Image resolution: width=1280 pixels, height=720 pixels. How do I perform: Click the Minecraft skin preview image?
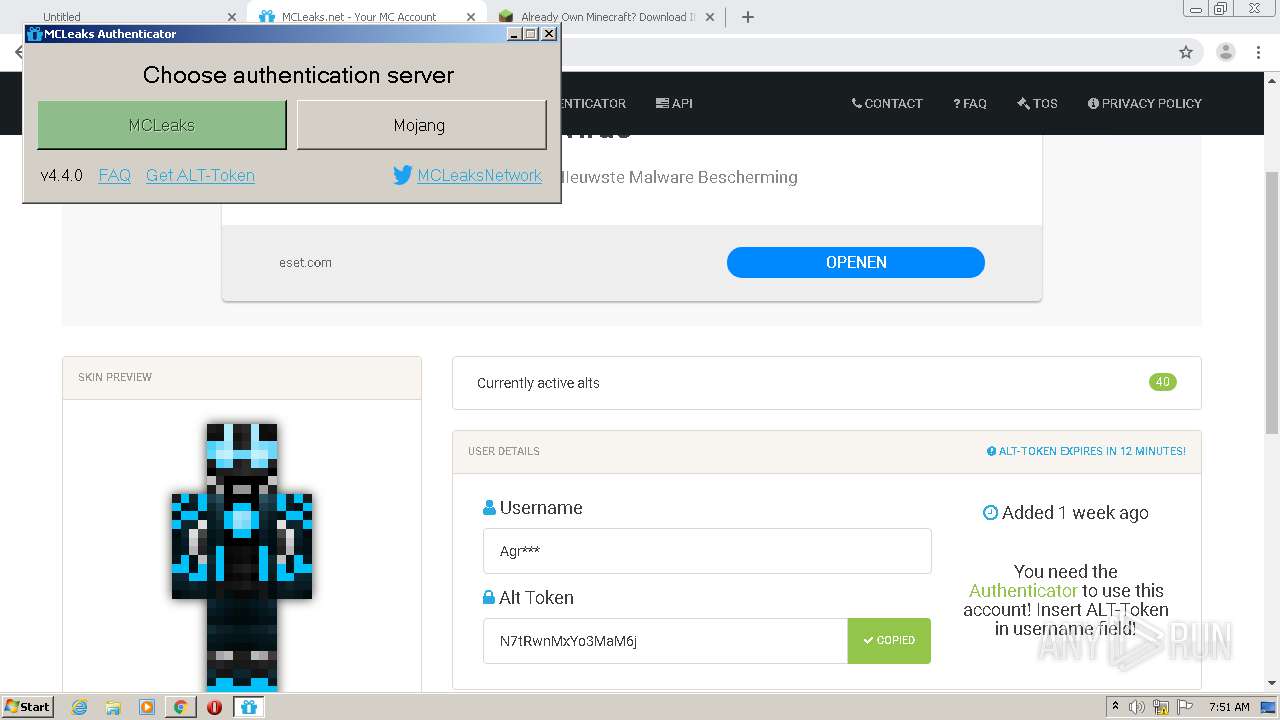(x=242, y=556)
